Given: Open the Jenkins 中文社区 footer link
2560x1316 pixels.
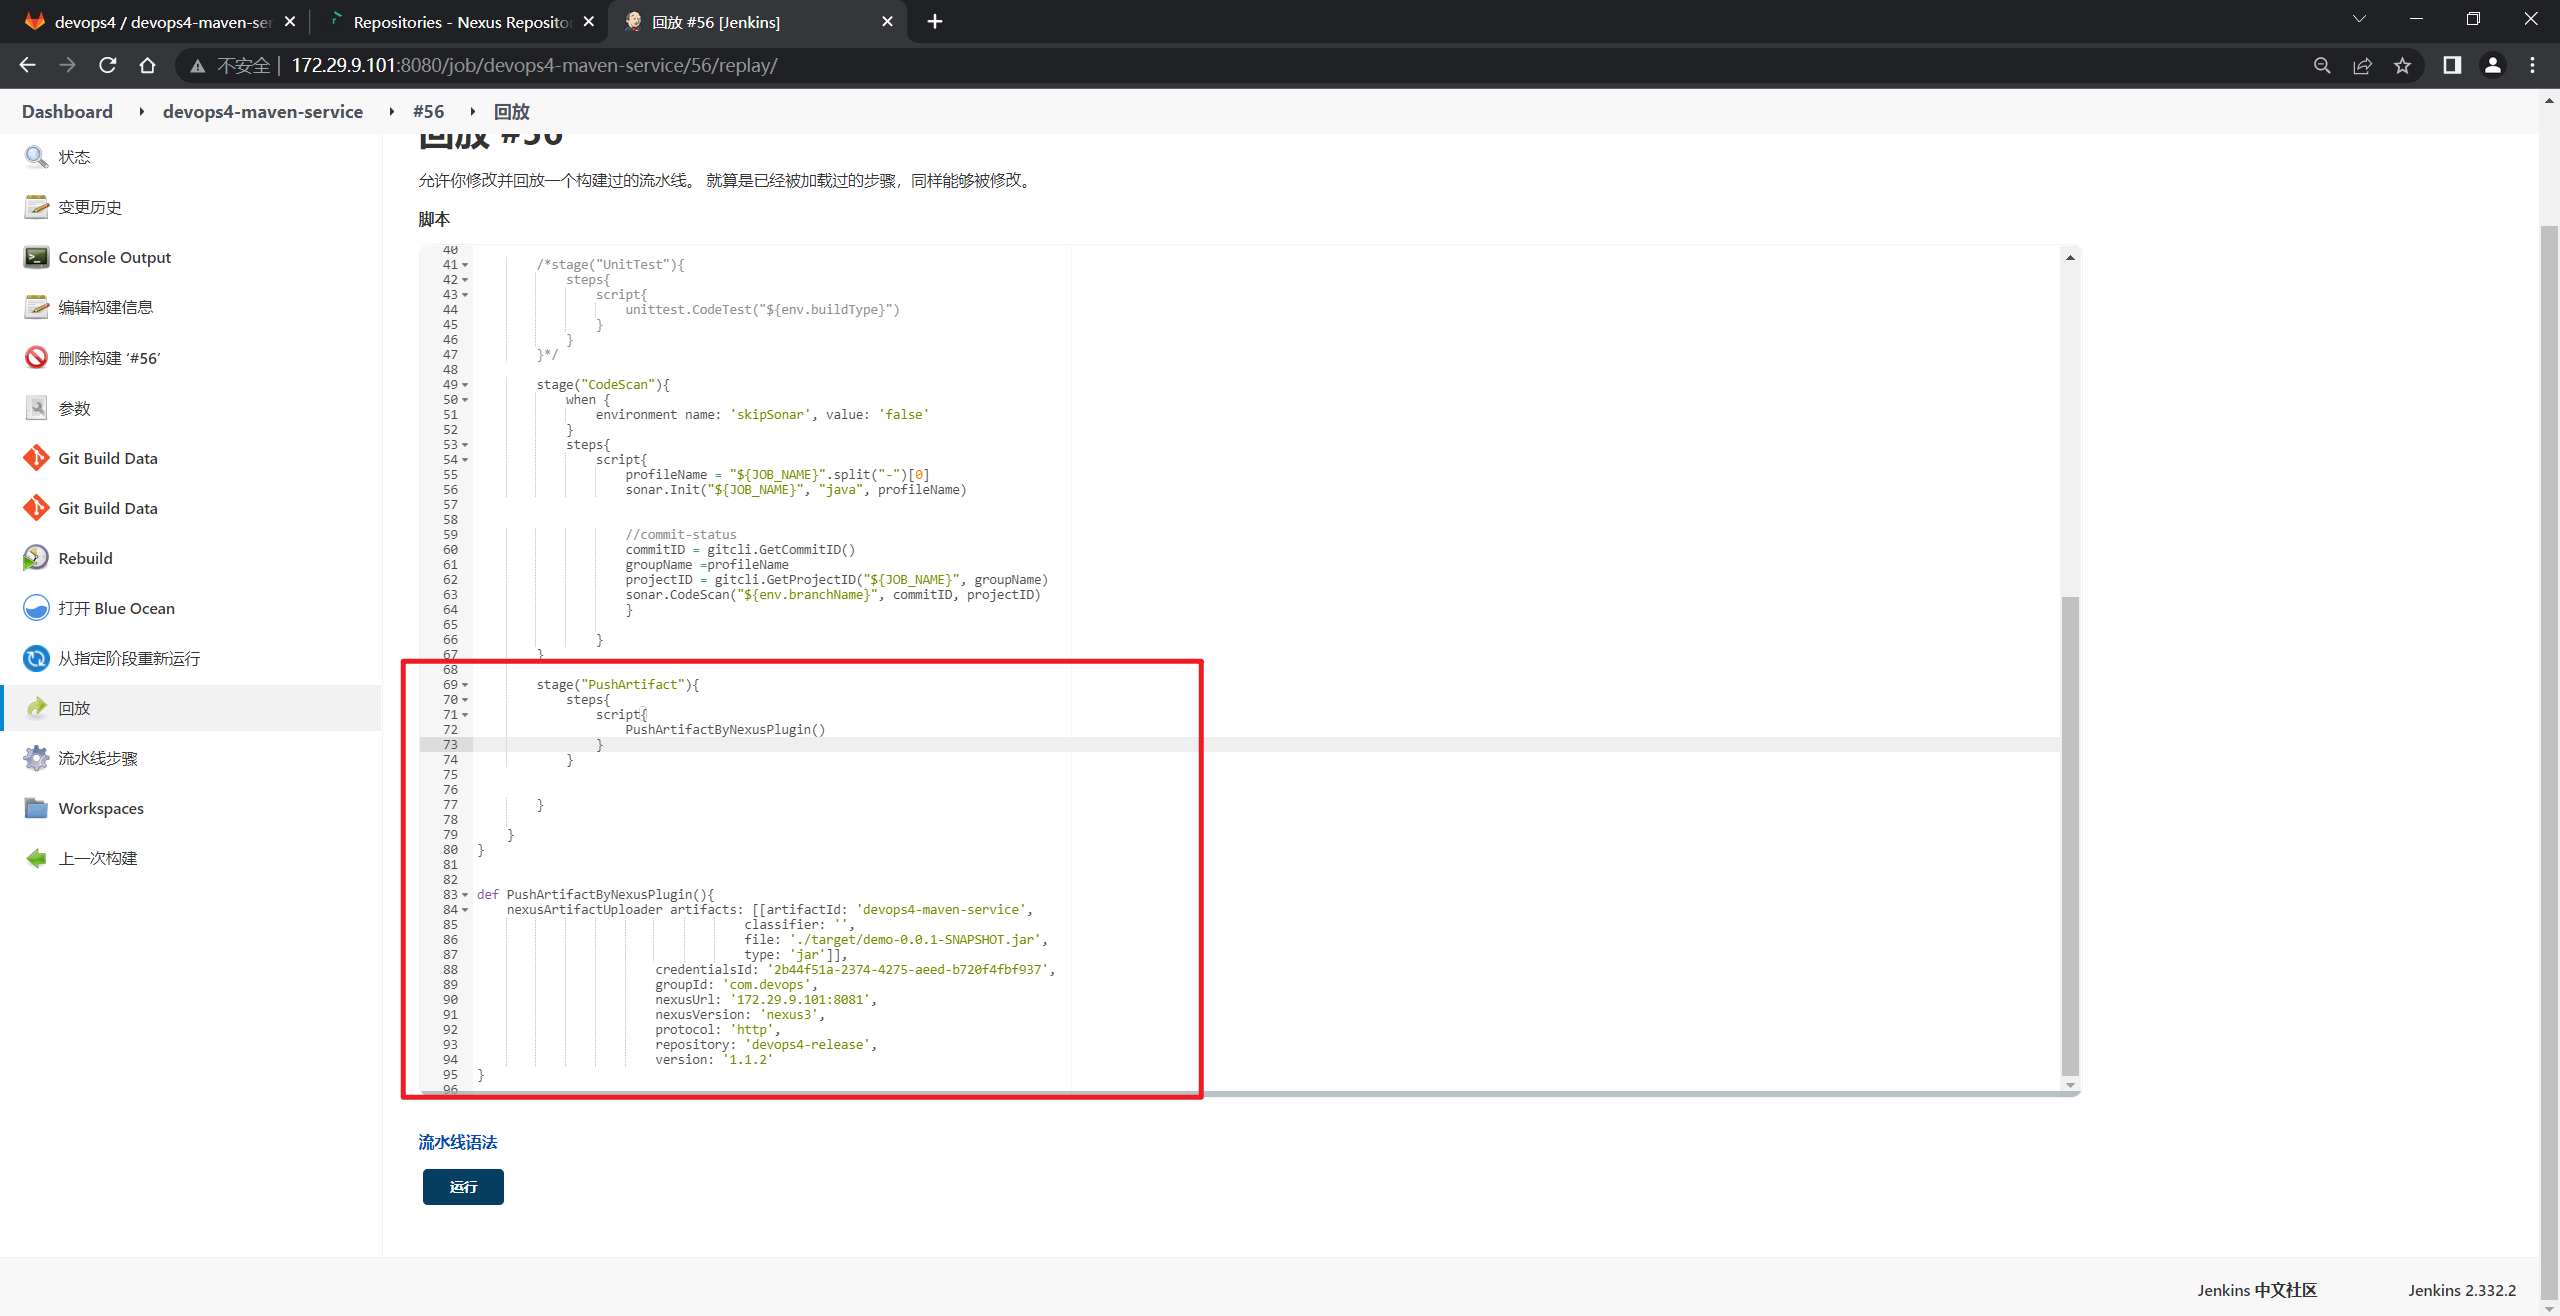Looking at the screenshot, I should [x=2257, y=1290].
